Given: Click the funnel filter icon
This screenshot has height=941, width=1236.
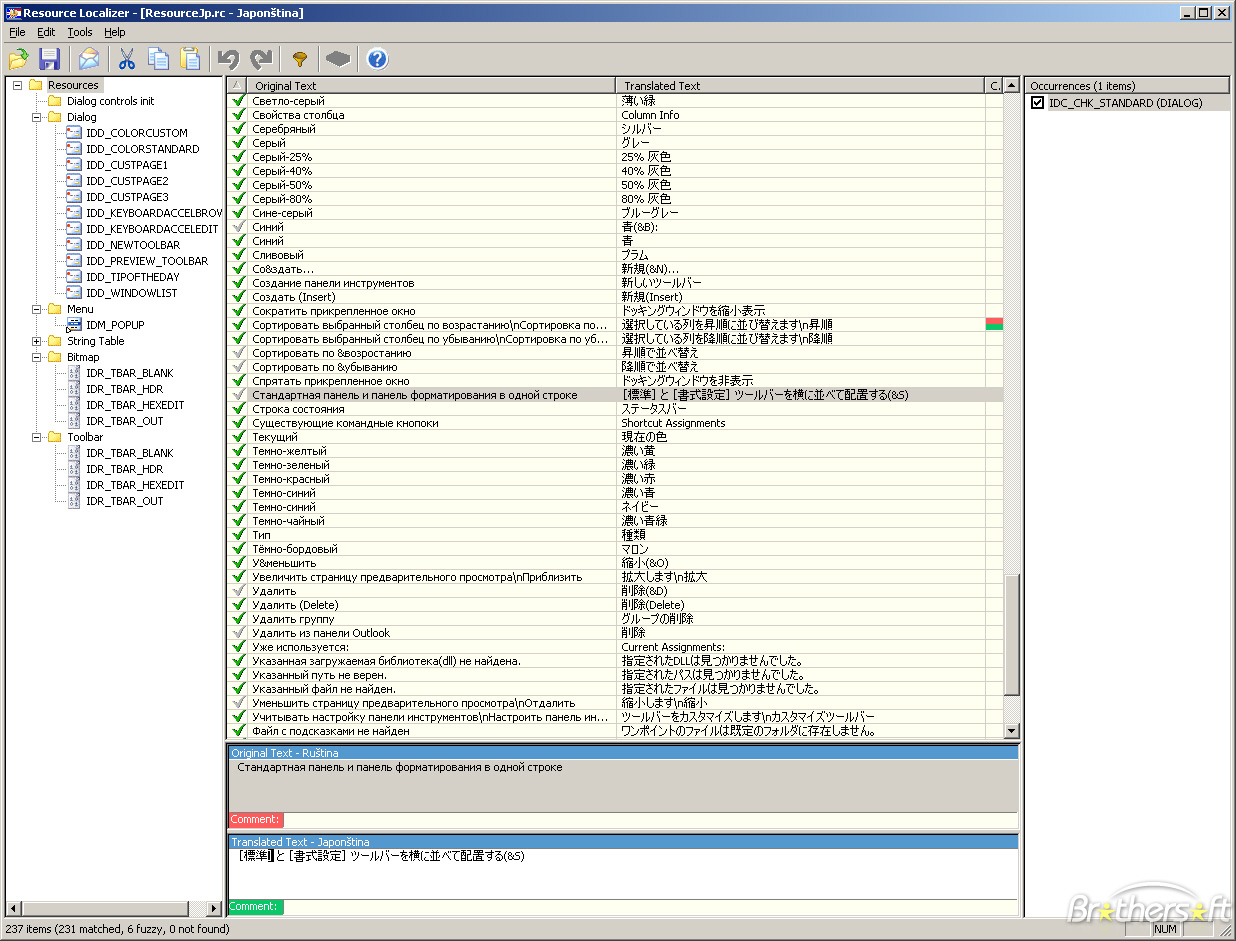Looking at the screenshot, I should [299, 59].
